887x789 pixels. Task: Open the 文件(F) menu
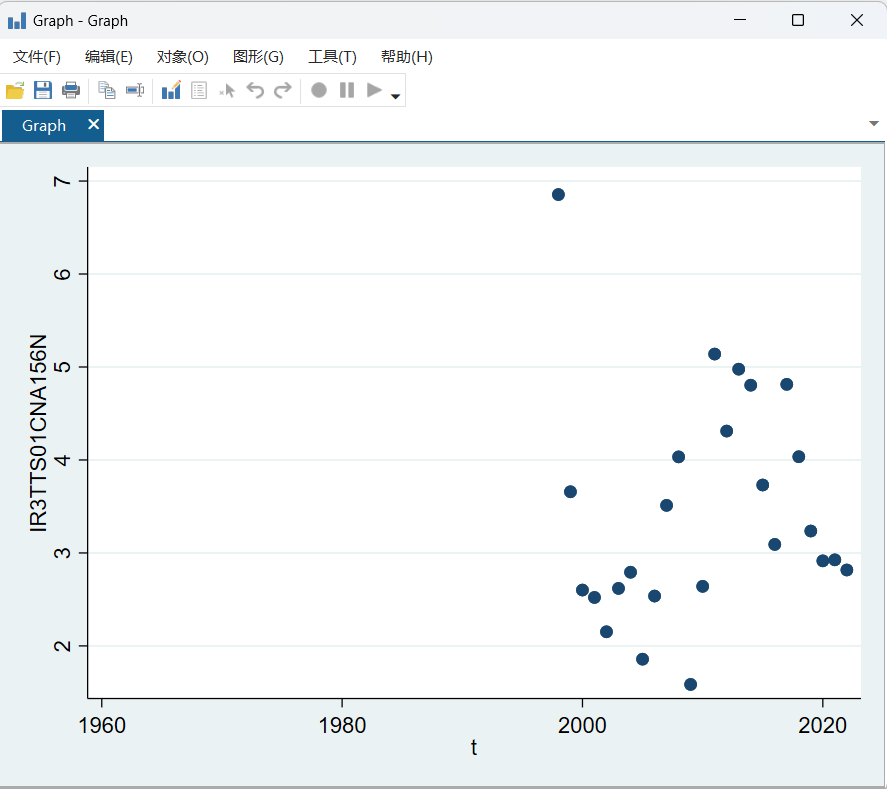point(37,57)
